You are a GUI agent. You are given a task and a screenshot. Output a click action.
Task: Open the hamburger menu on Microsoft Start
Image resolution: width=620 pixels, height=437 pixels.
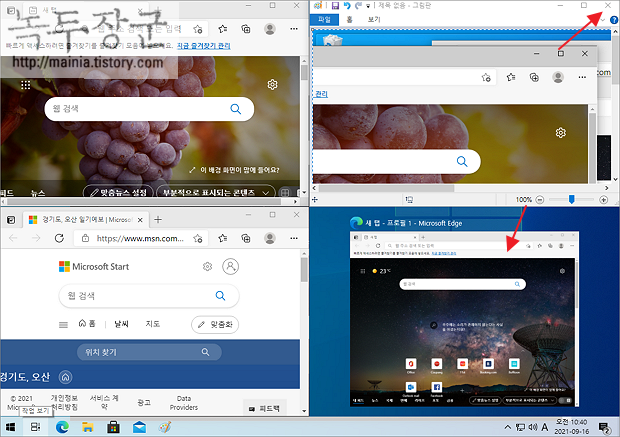63,325
